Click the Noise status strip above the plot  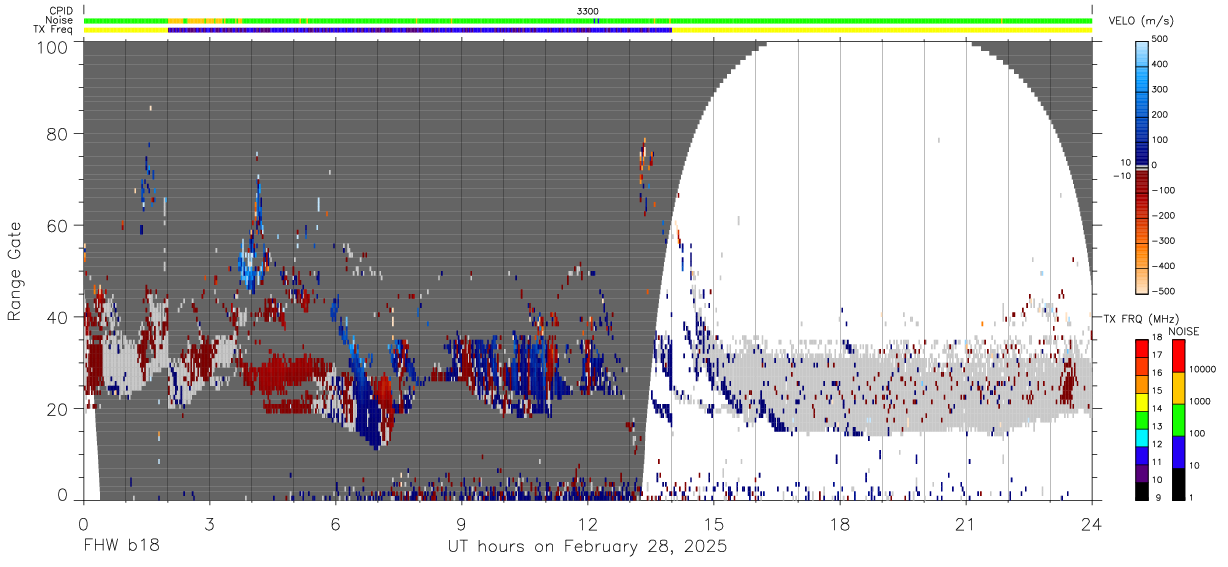(x=588, y=20)
